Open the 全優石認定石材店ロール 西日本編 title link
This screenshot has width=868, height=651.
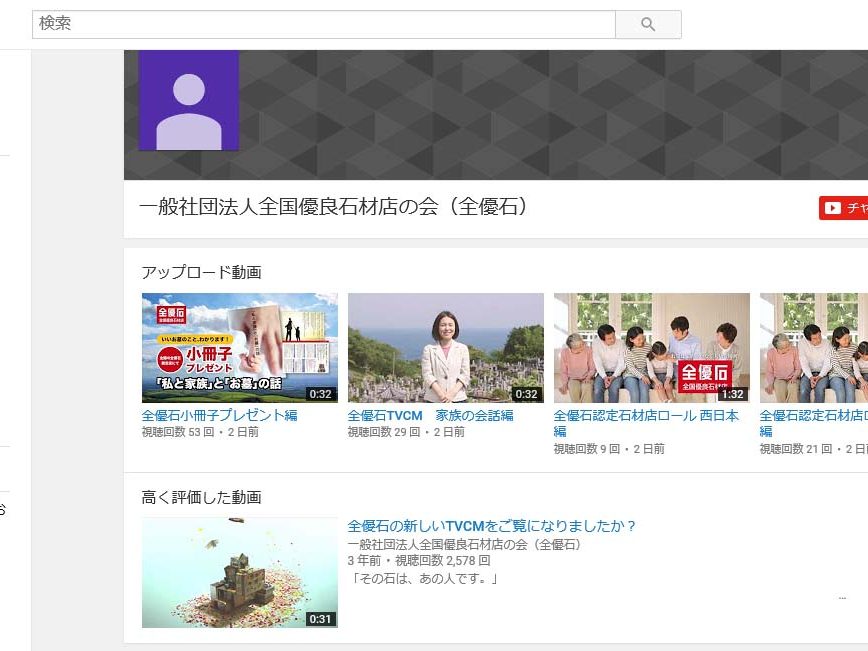646,423
